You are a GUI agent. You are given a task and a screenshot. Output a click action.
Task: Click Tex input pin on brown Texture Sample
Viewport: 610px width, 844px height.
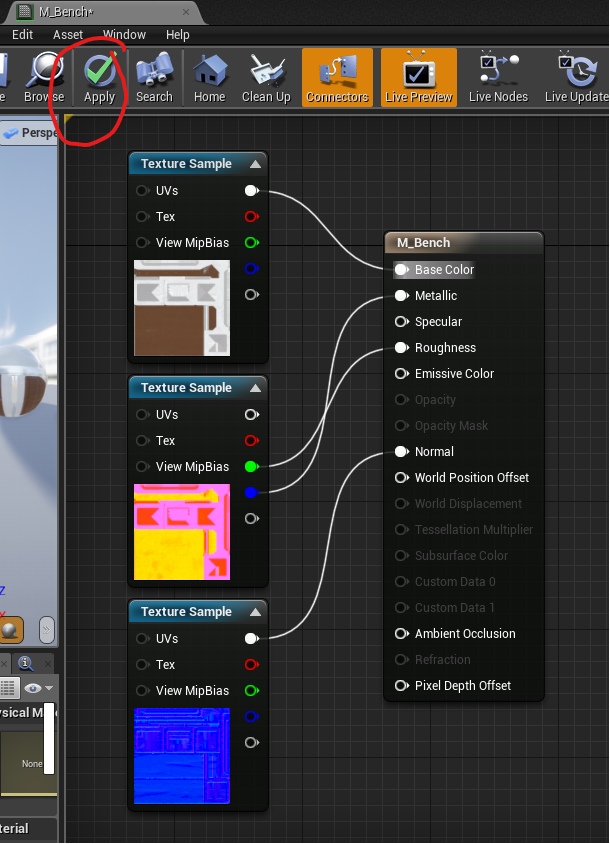click(142, 216)
